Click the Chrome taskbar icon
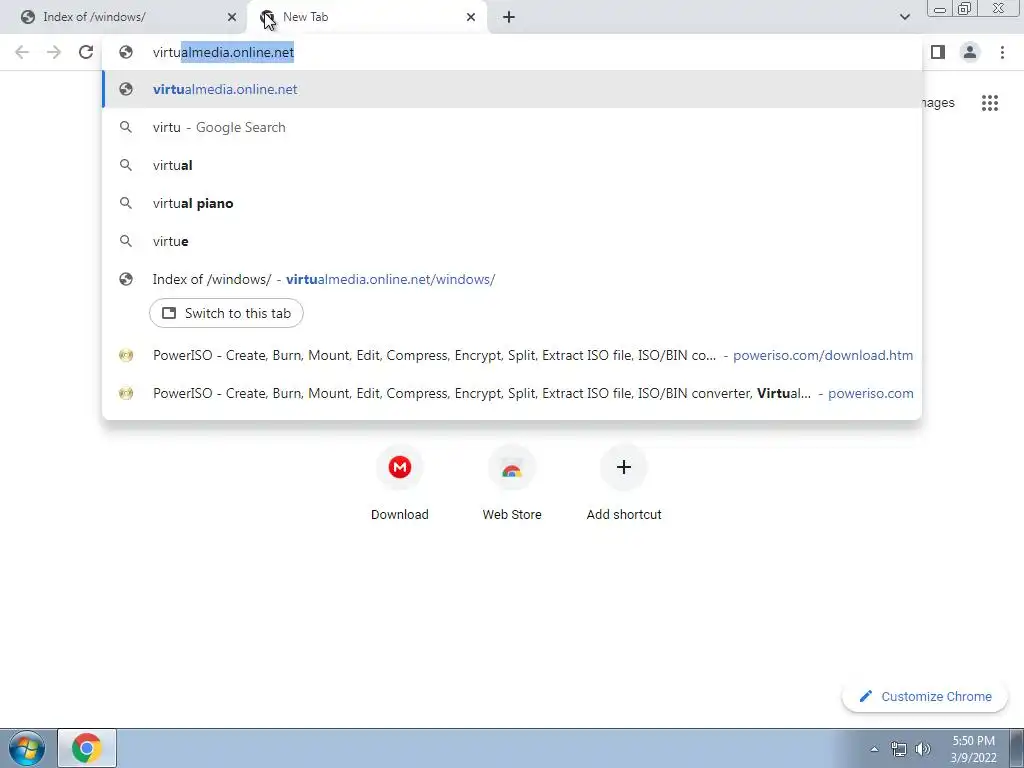Image resolution: width=1024 pixels, height=768 pixels. 87,748
